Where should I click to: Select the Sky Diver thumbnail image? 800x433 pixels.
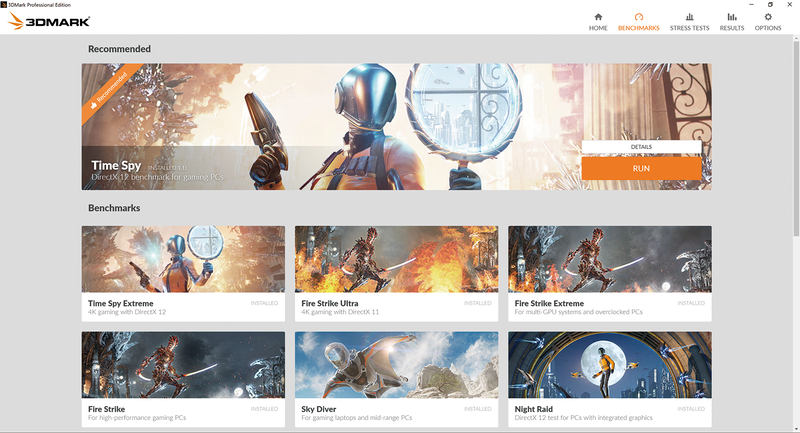396,365
